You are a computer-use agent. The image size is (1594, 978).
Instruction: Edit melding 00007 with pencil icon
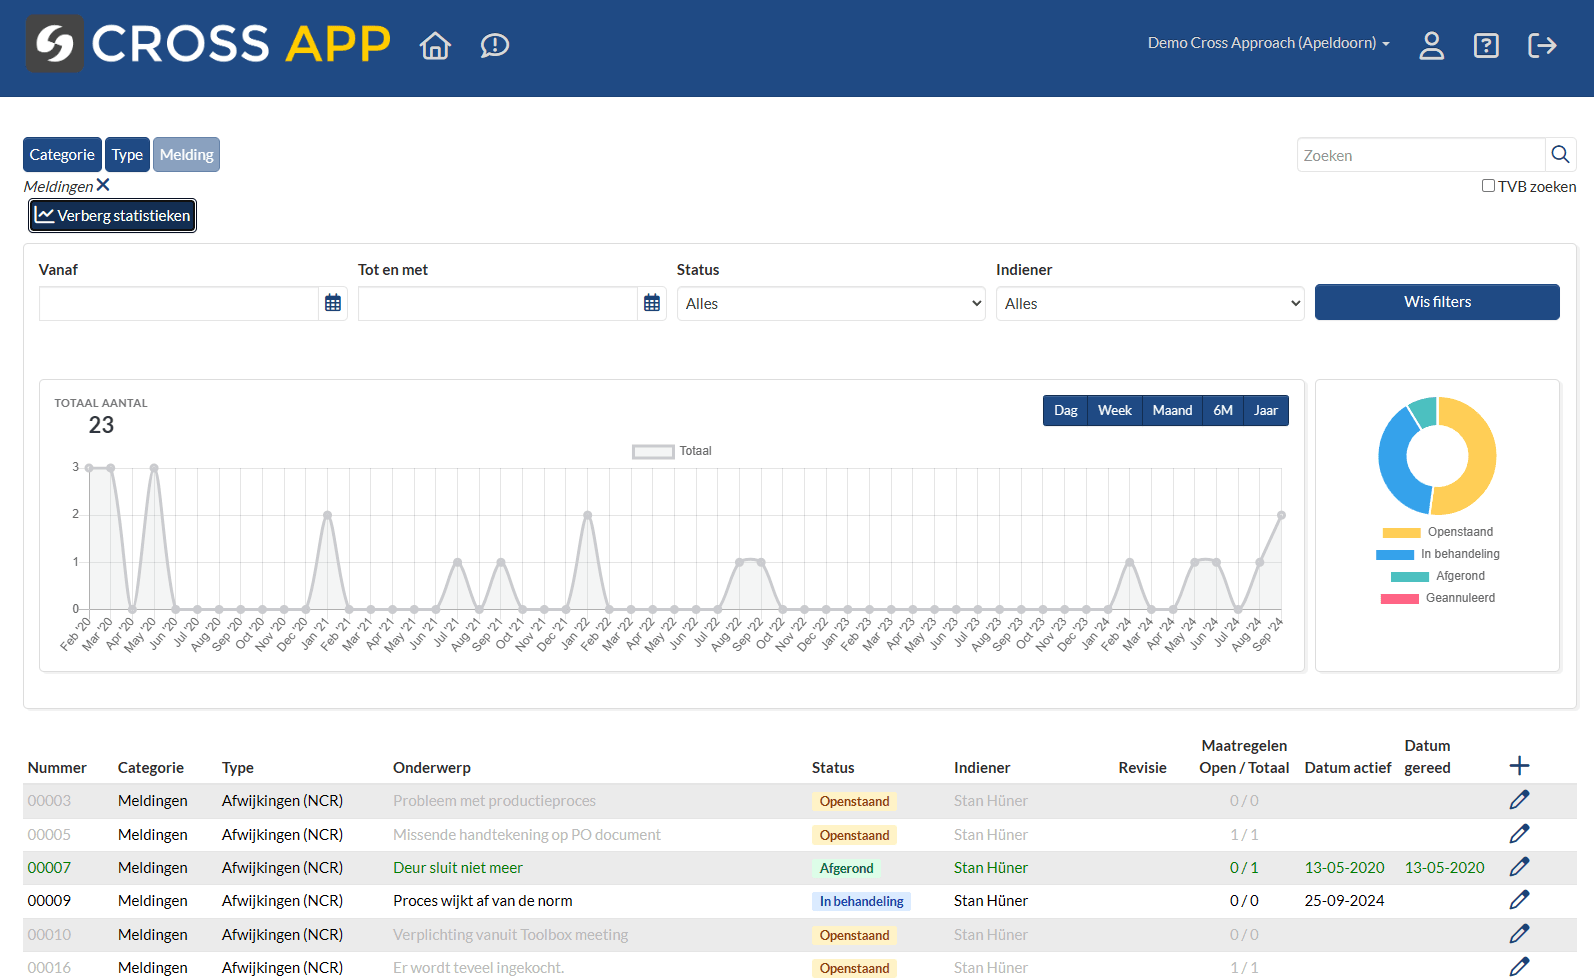[1519, 867]
